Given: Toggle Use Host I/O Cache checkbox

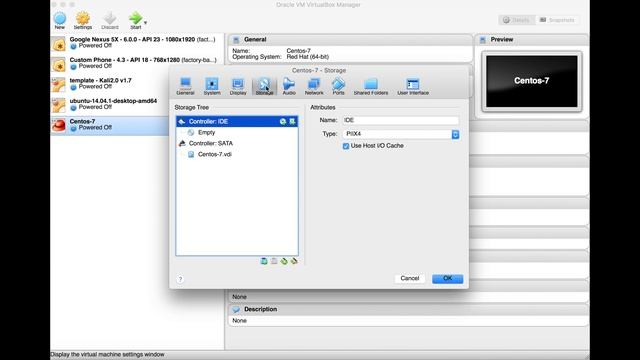Looking at the screenshot, I should click(x=346, y=146).
